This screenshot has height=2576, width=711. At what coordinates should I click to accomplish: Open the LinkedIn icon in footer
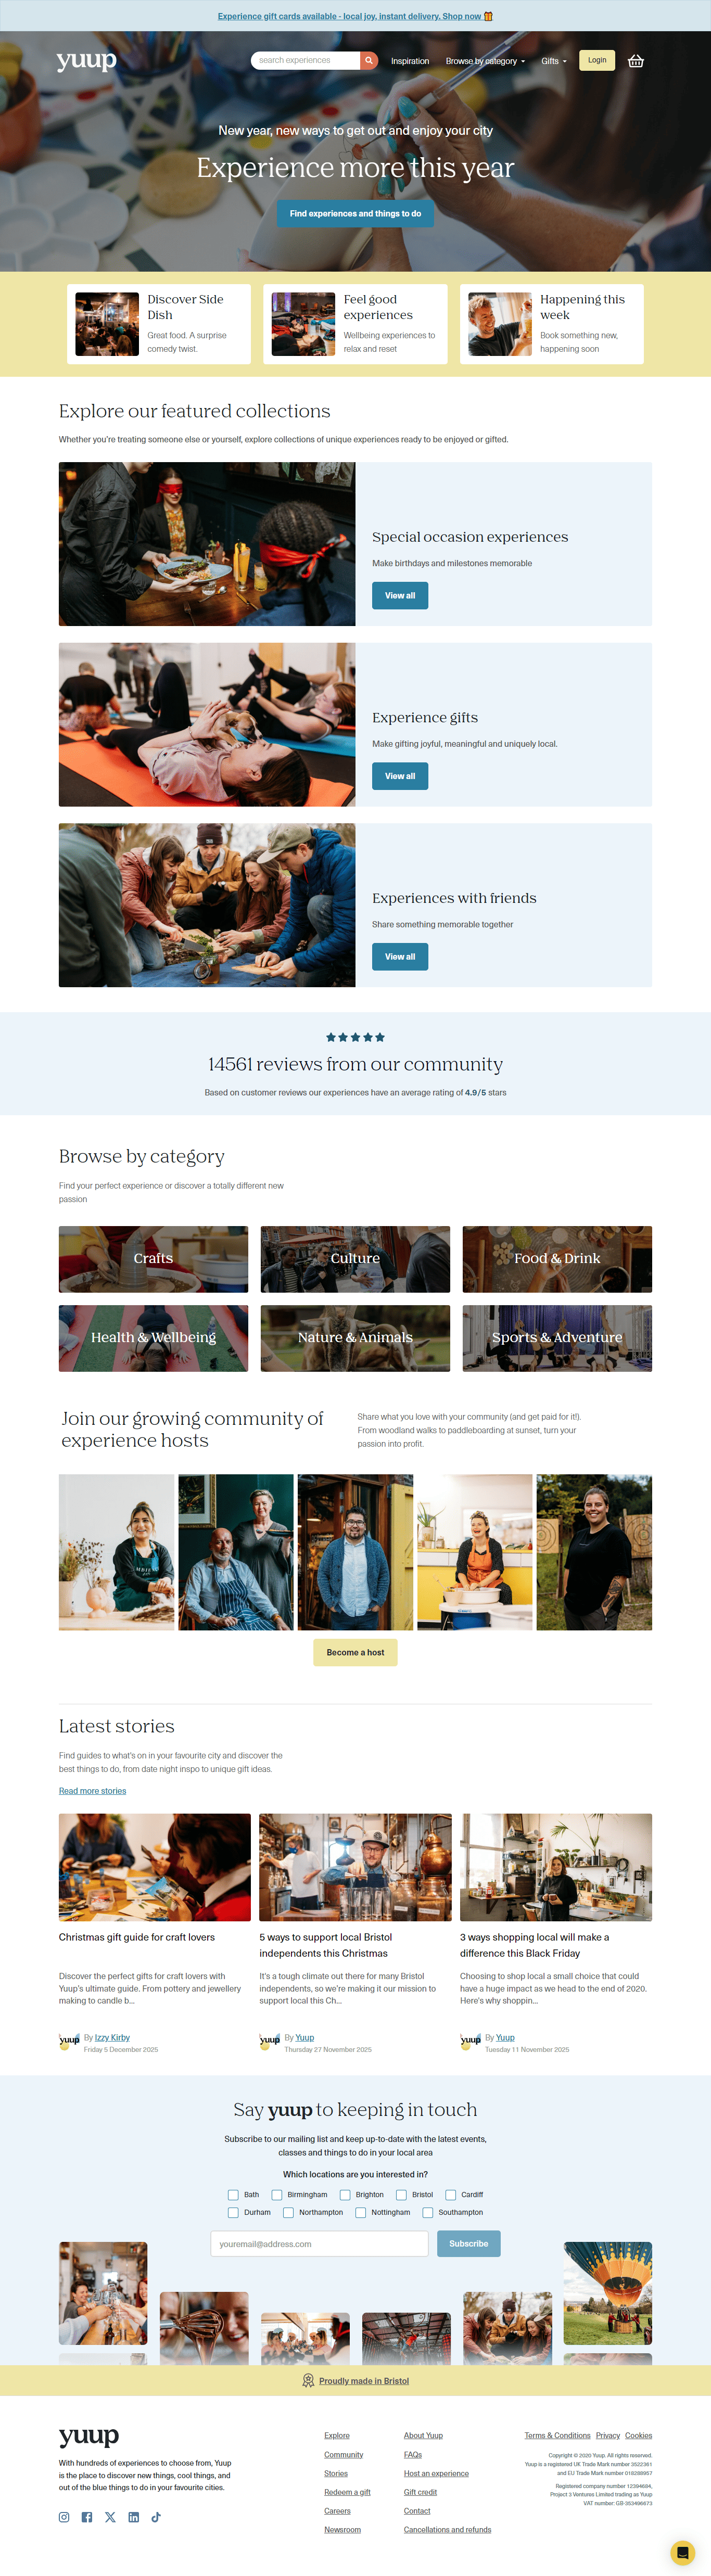tap(133, 2517)
